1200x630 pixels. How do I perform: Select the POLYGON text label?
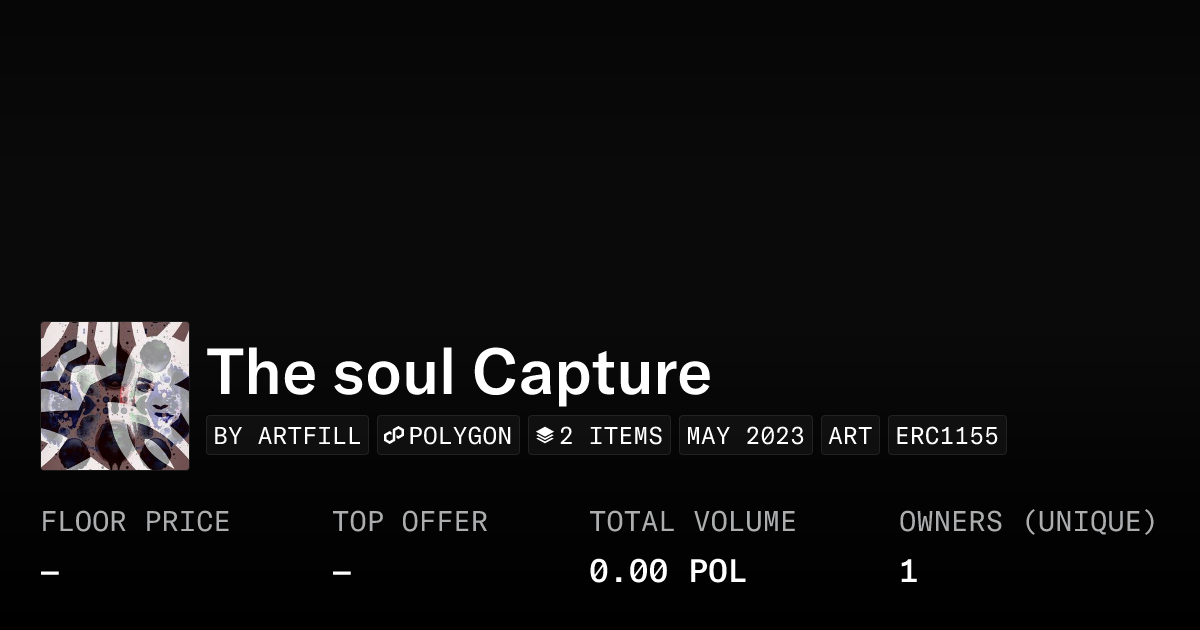[460, 436]
